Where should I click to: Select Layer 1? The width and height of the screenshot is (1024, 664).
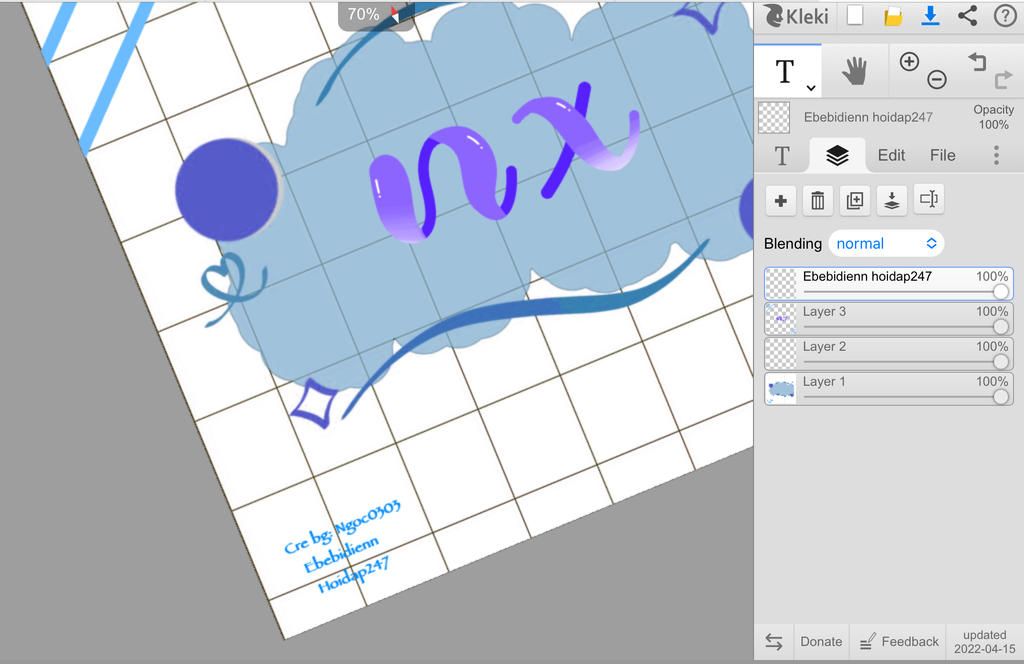(888, 389)
